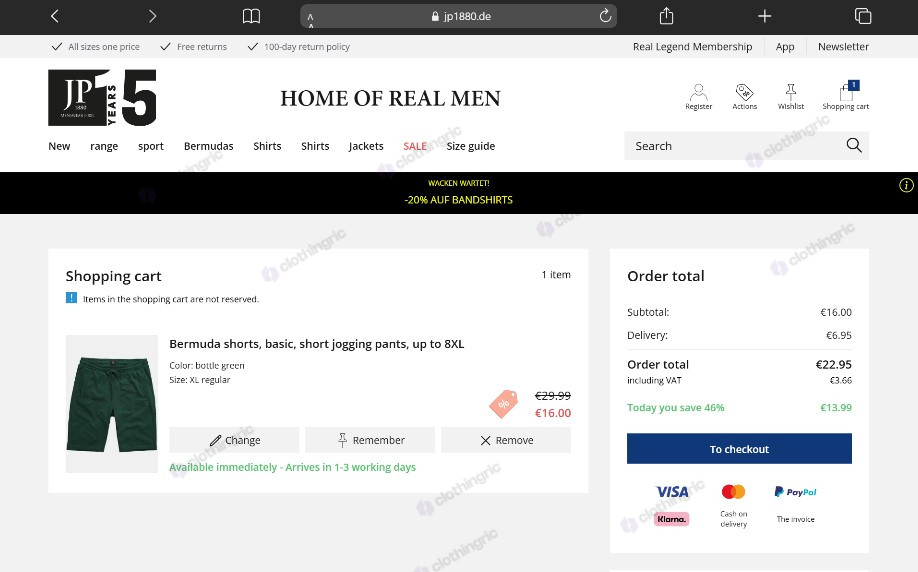Open a new tab with the plus icon
918x572 pixels.
coord(765,16)
